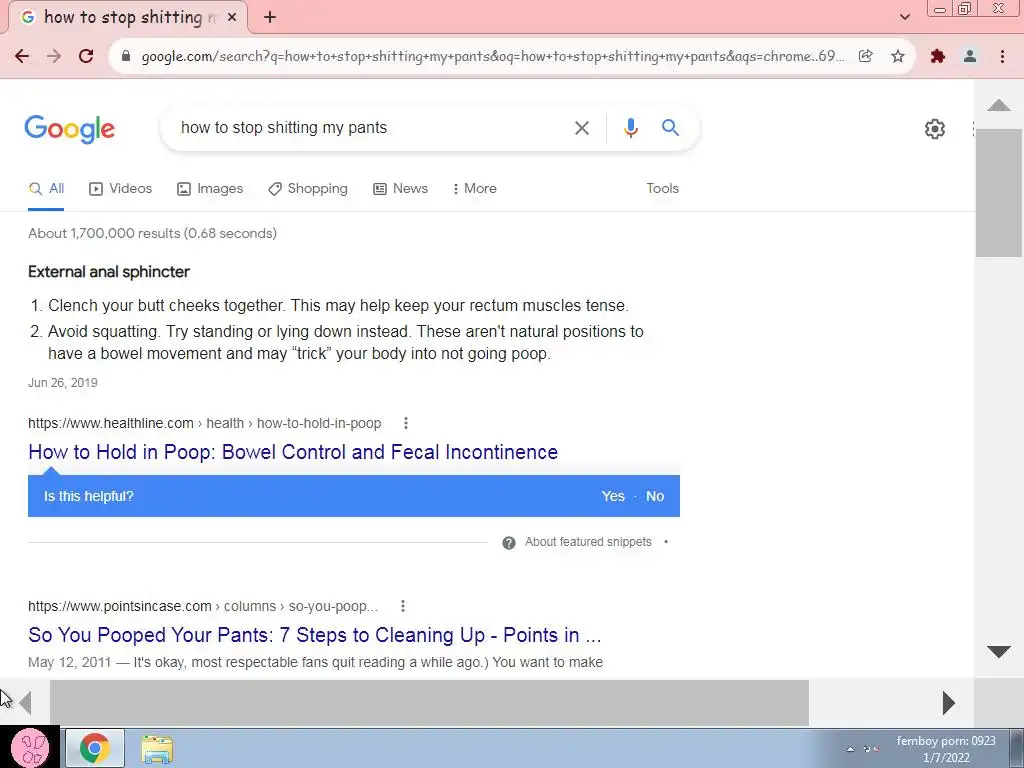Open the pointsincase result options menu

coord(403,606)
